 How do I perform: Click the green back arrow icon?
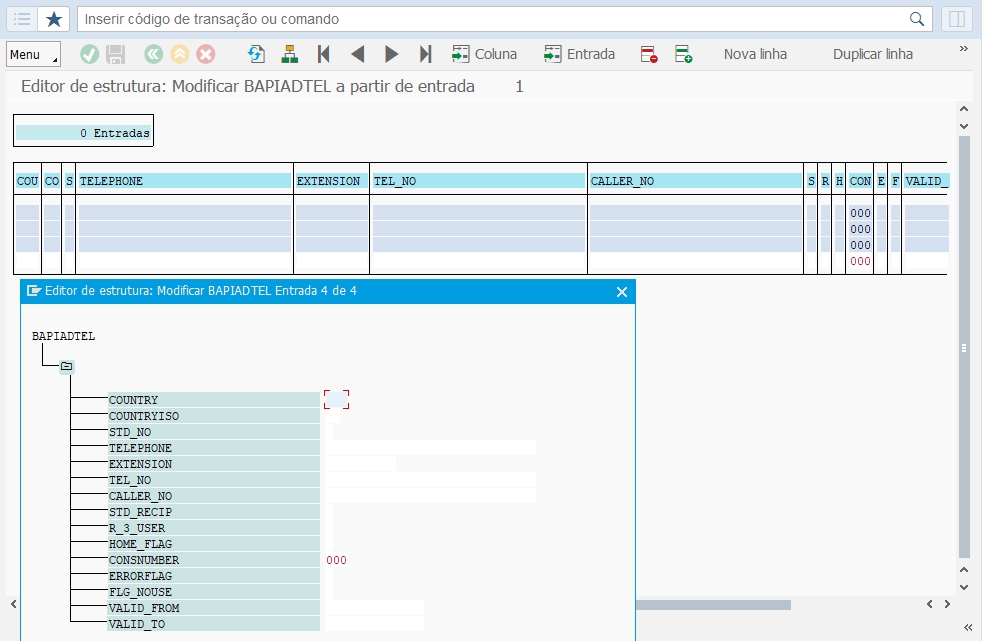click(153, 54)
